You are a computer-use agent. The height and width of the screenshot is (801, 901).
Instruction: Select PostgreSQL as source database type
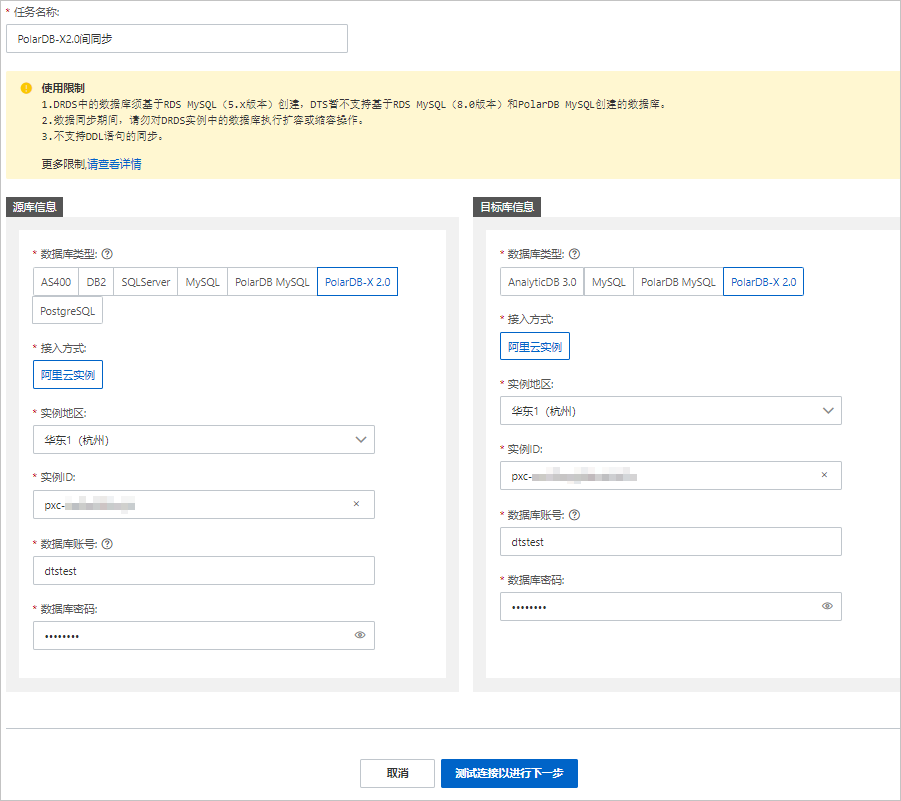(68, 310)
